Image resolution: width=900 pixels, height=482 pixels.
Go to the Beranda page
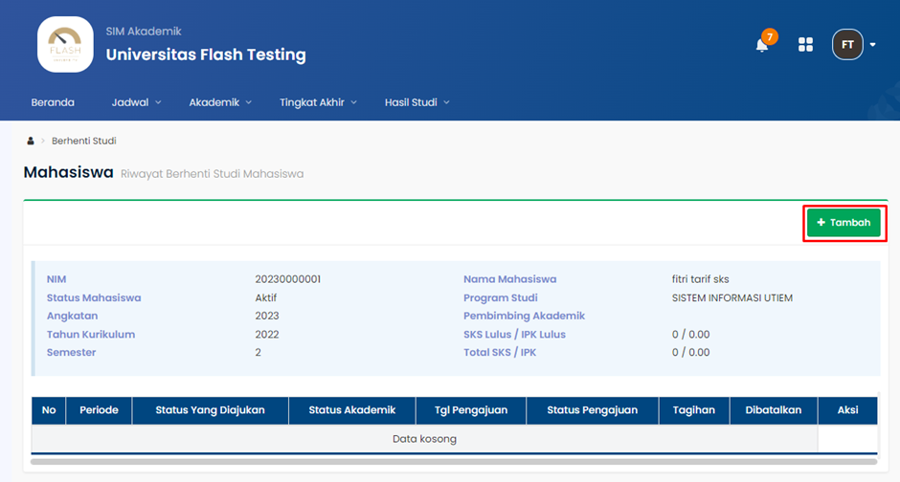(x=53, y=102)
